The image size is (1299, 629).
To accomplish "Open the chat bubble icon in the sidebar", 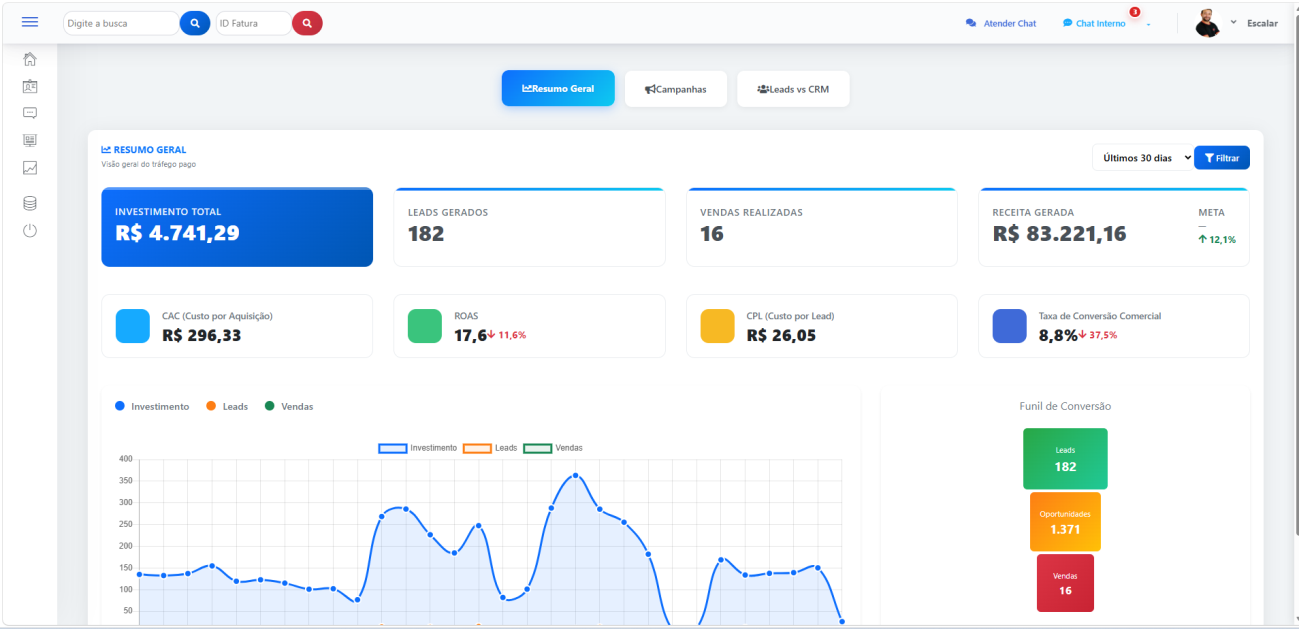I will coord(30,113).
